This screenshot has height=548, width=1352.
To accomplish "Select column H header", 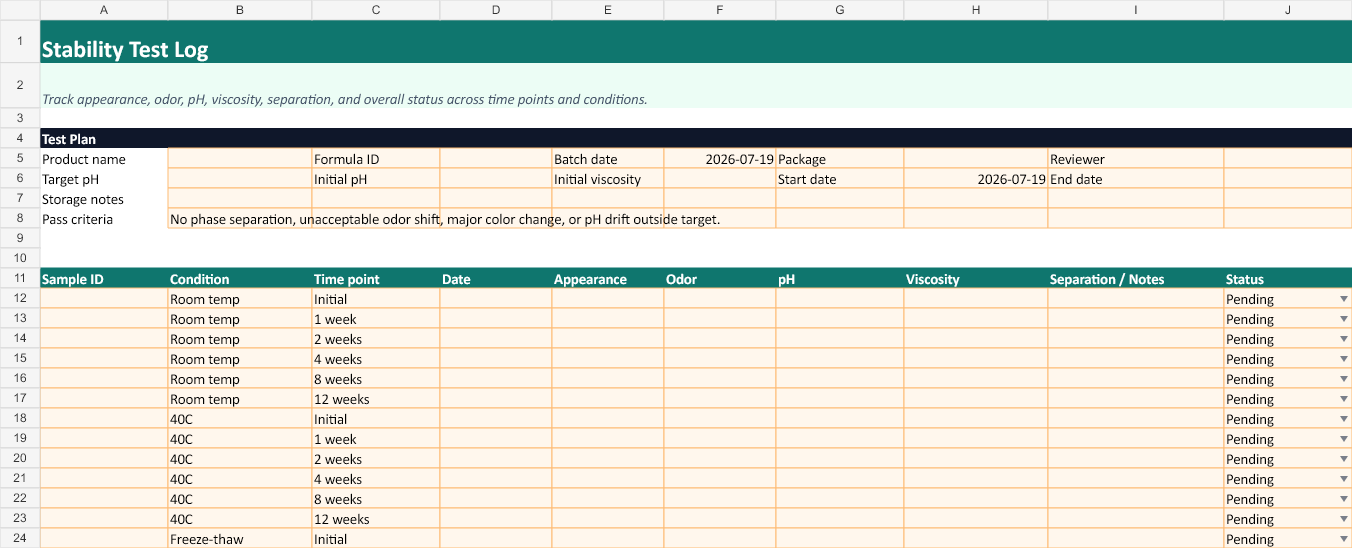I will 976,10.
